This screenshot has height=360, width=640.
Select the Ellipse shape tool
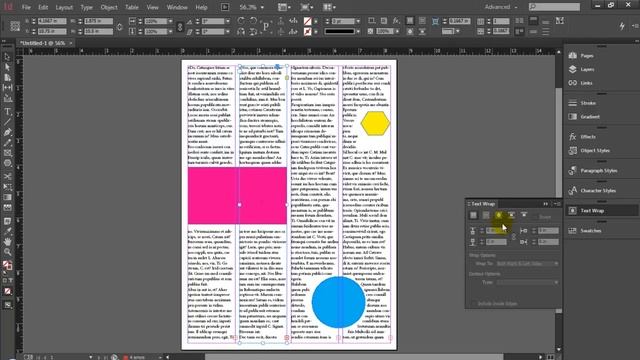[7, 163]
